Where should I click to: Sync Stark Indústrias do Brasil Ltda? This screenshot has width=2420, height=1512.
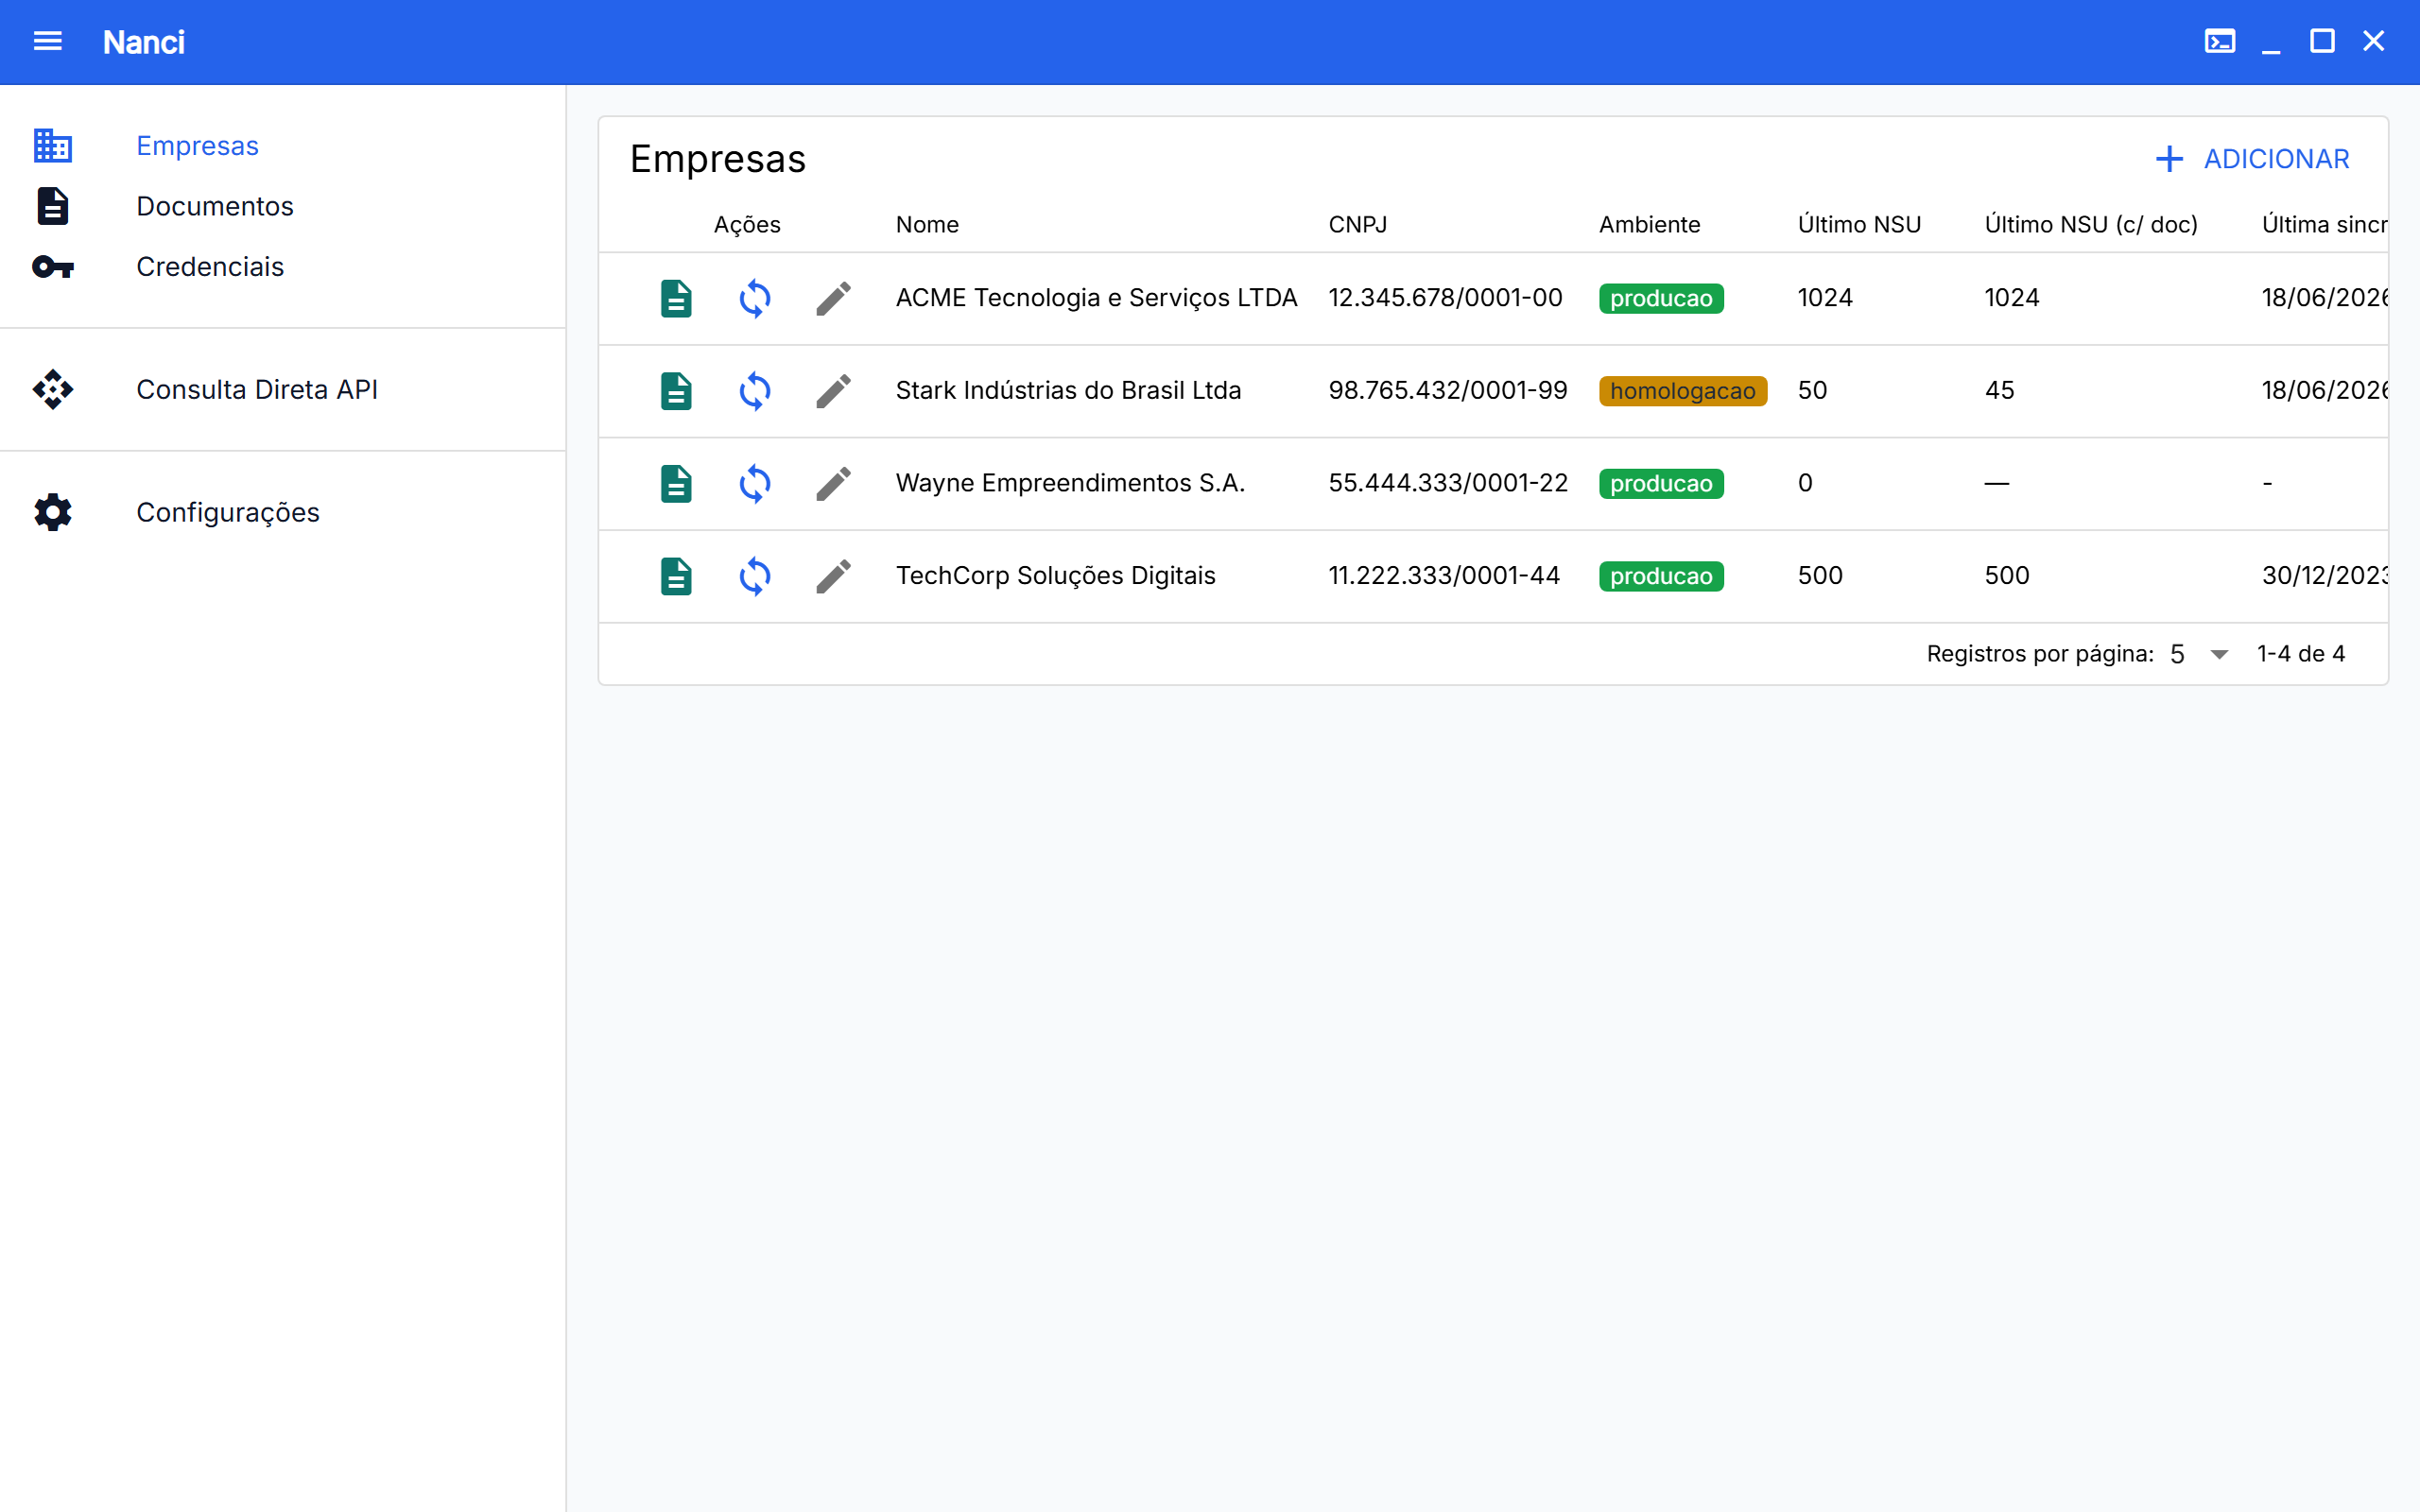pos(755,391)
